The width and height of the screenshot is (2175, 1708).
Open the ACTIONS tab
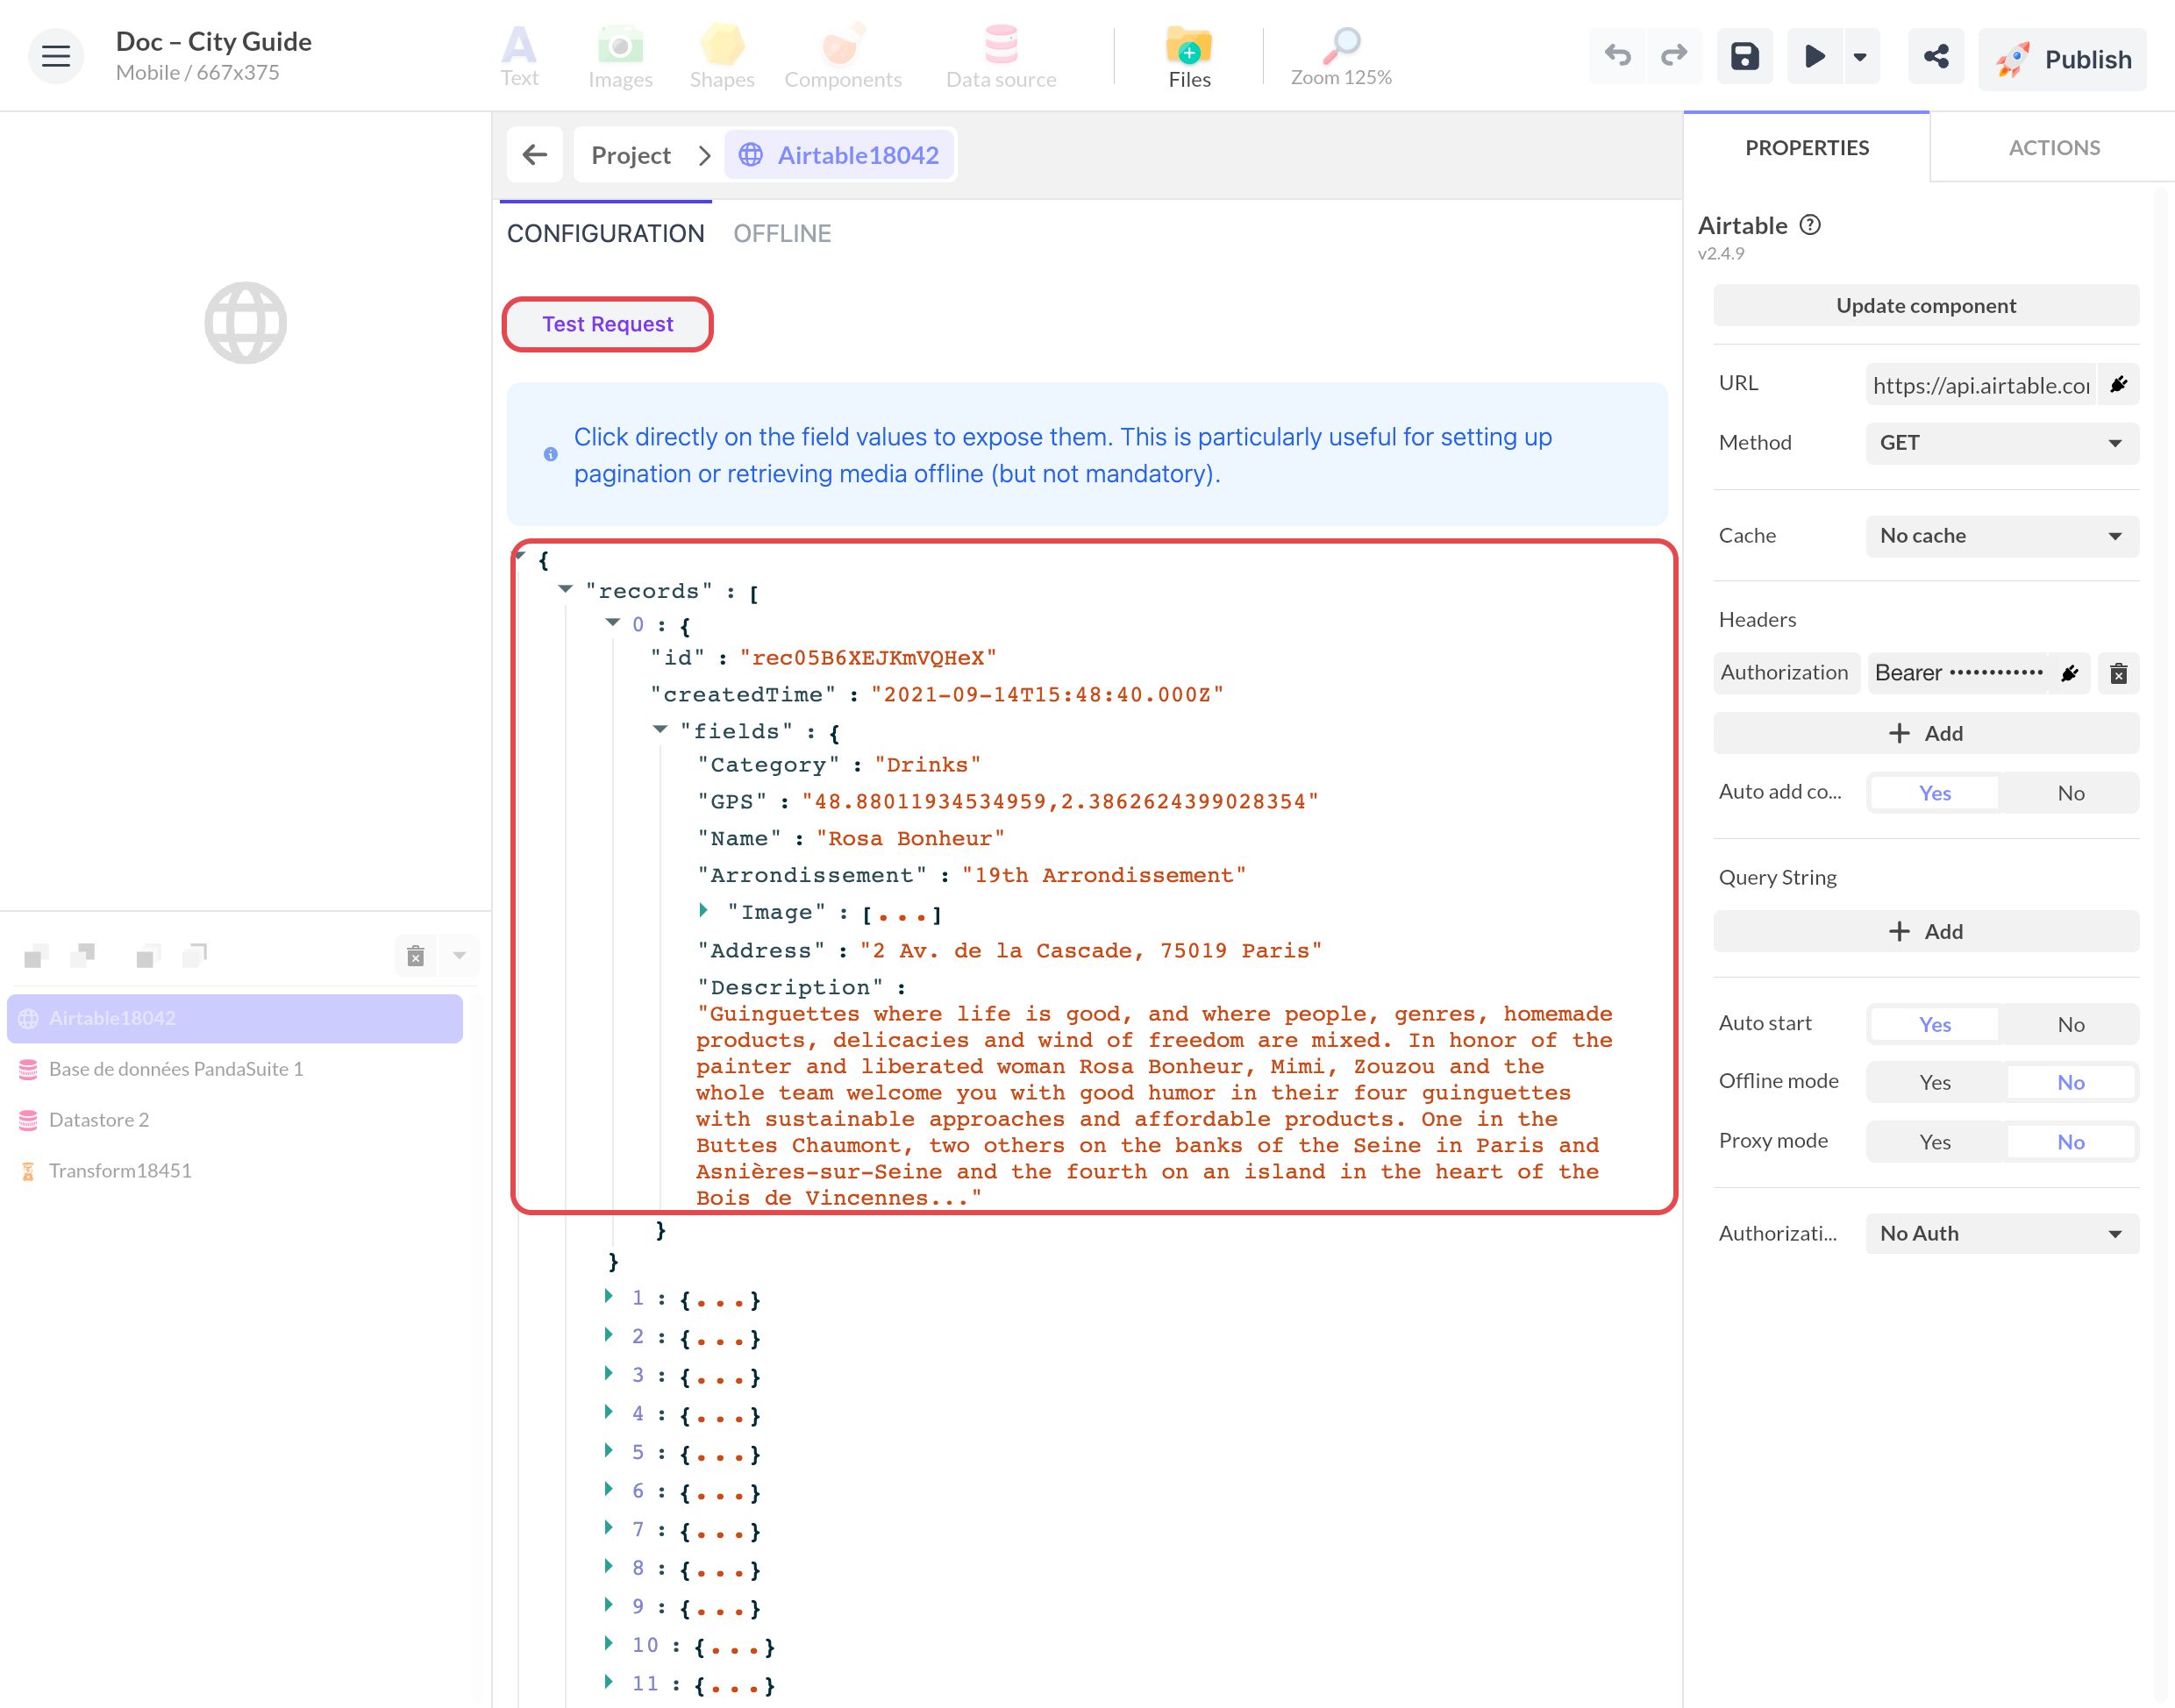tap(2054, 148)
